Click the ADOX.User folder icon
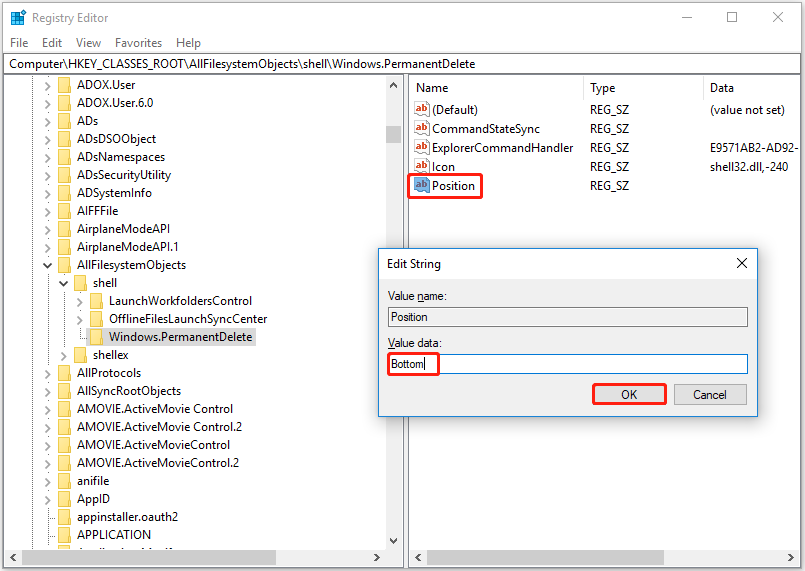 point(65,85)
